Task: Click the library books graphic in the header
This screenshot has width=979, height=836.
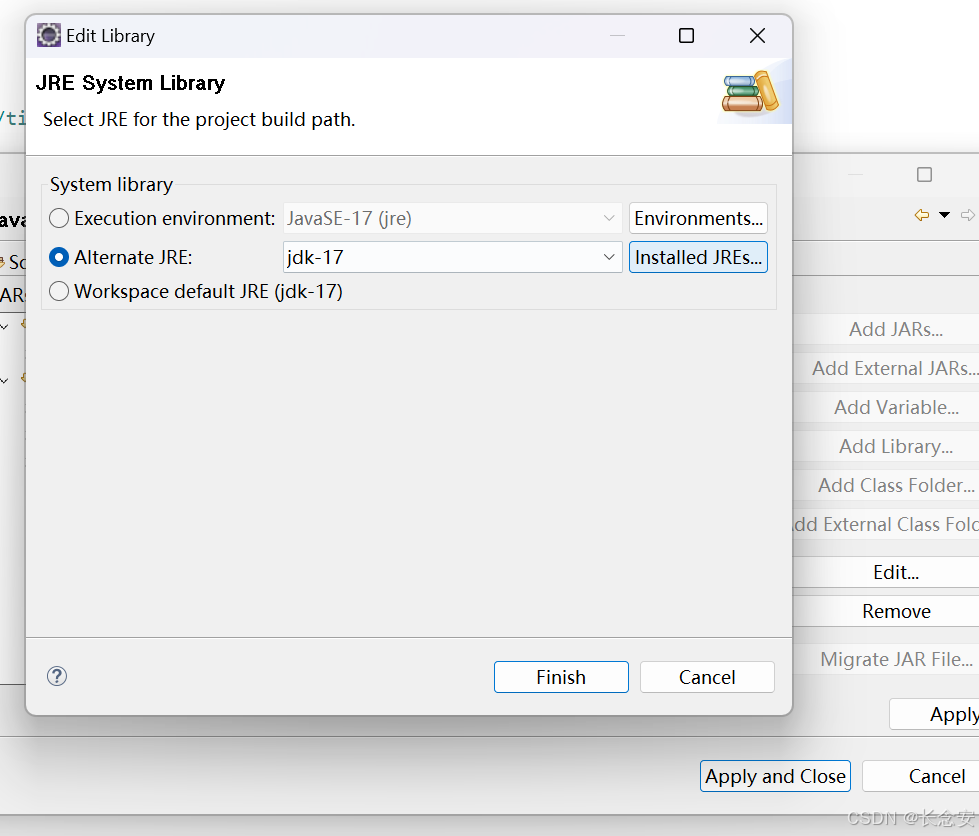Action: pos(749,91)
